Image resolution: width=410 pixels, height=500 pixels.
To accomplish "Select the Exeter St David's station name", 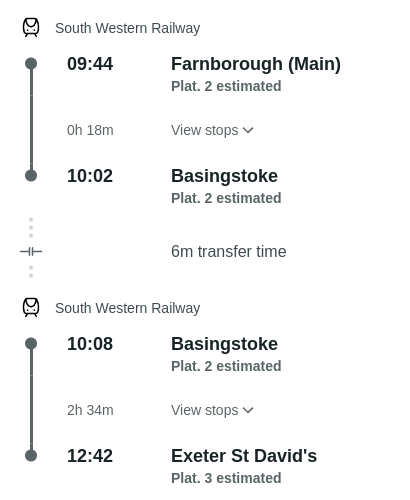I will 244,456.
